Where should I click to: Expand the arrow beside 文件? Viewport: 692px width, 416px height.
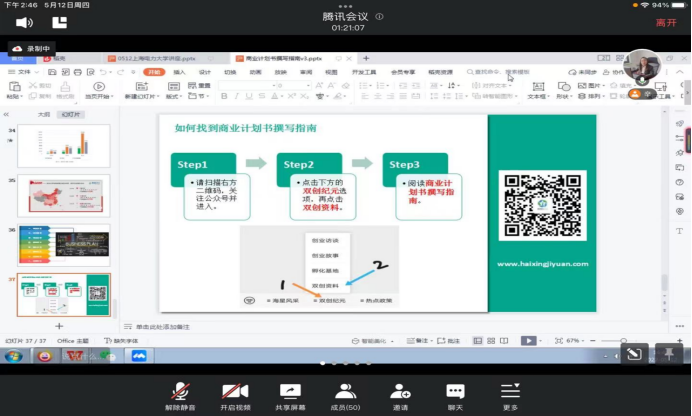pos(37,72)
